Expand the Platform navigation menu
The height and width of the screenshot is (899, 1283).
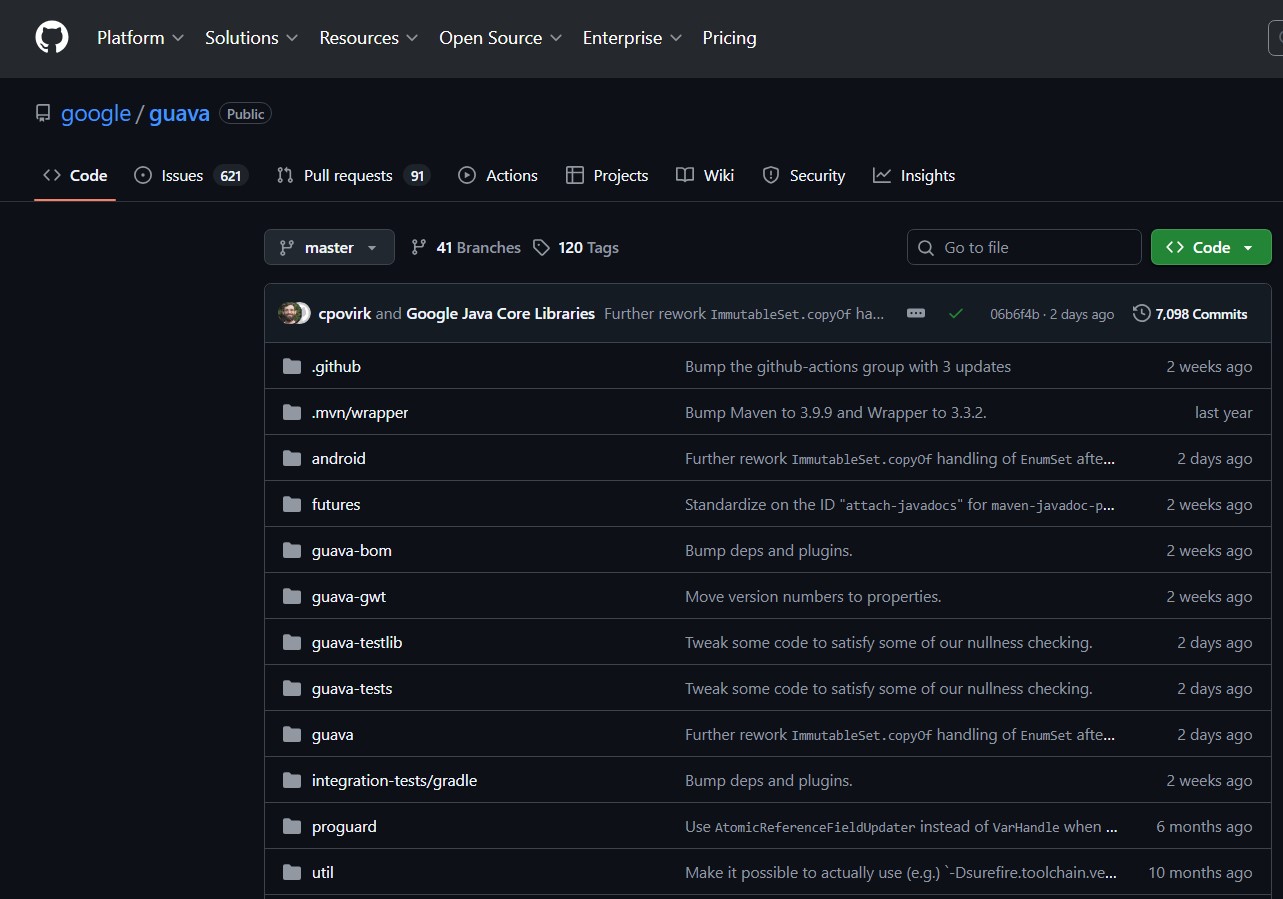140,38
